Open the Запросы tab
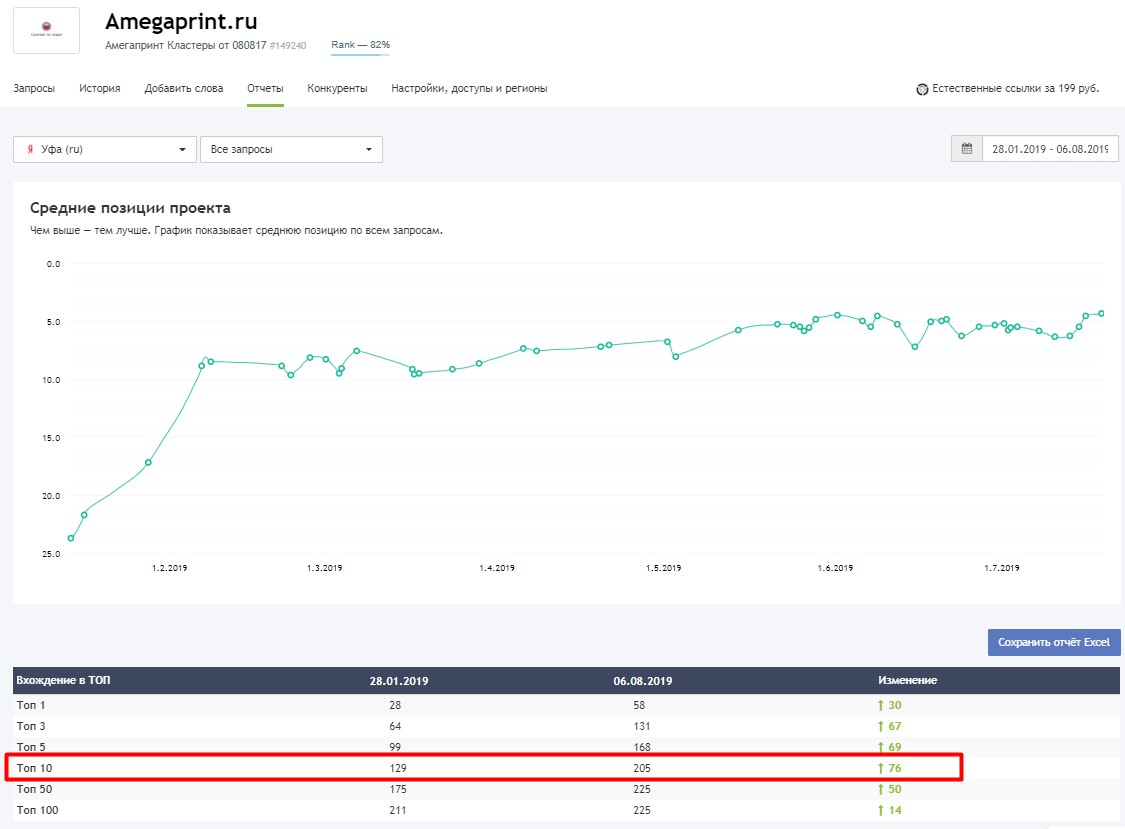This screenshot has width=1125, height=829. pyautogui.click(x=34, y=88)
